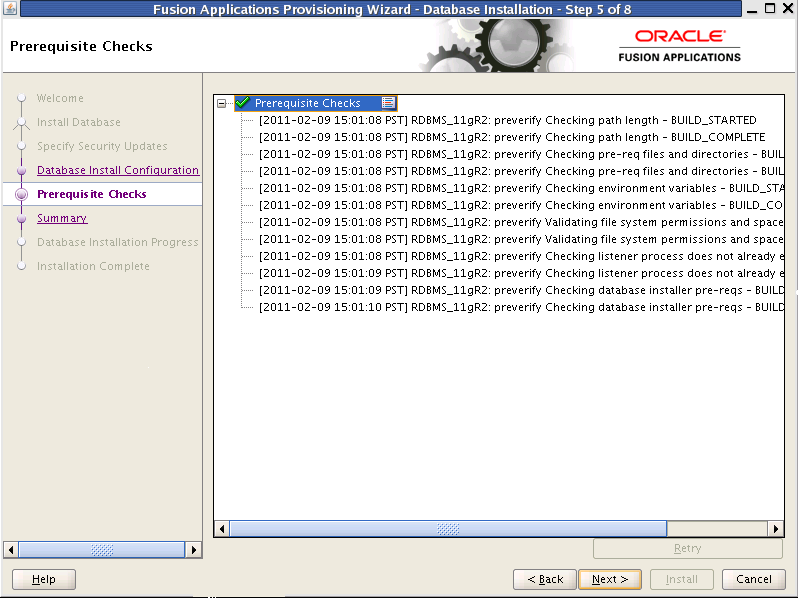Screen dimensions: 798x598
Task: Click the Install Database step label
Action: pyautogui.click(x=79, y=122)
